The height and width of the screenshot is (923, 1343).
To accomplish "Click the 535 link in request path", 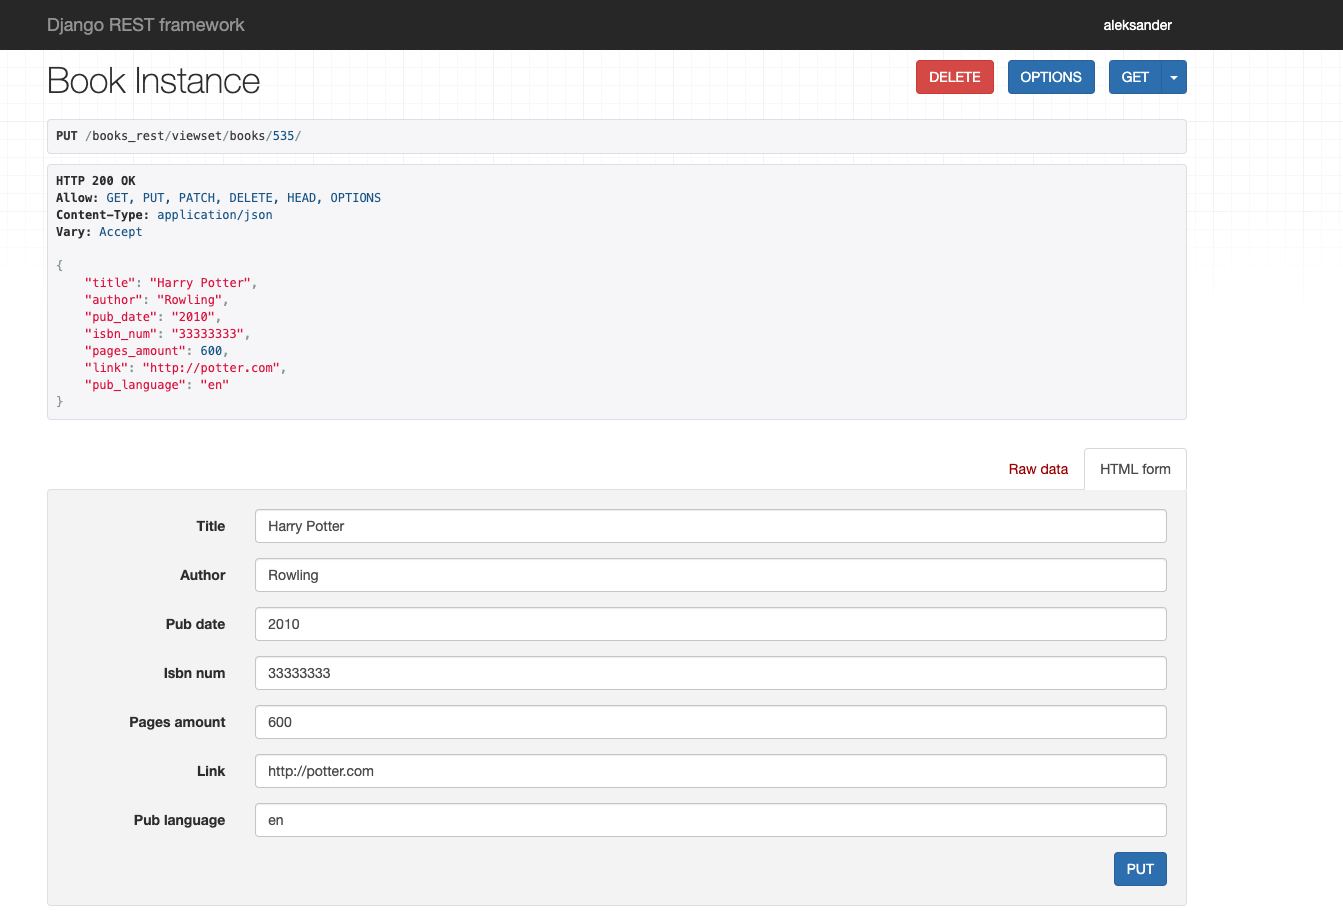I will pos(284,136).
